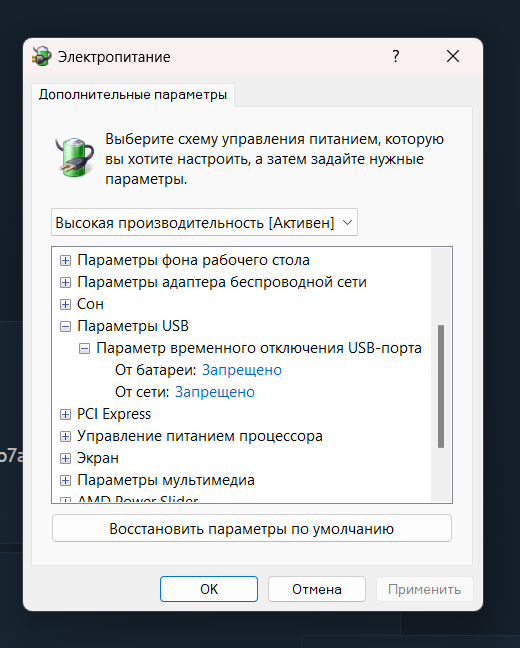Screen dimensions: 520x648
Task: Expand Параметры адаптера беспроводной сети
Action: 65,282
